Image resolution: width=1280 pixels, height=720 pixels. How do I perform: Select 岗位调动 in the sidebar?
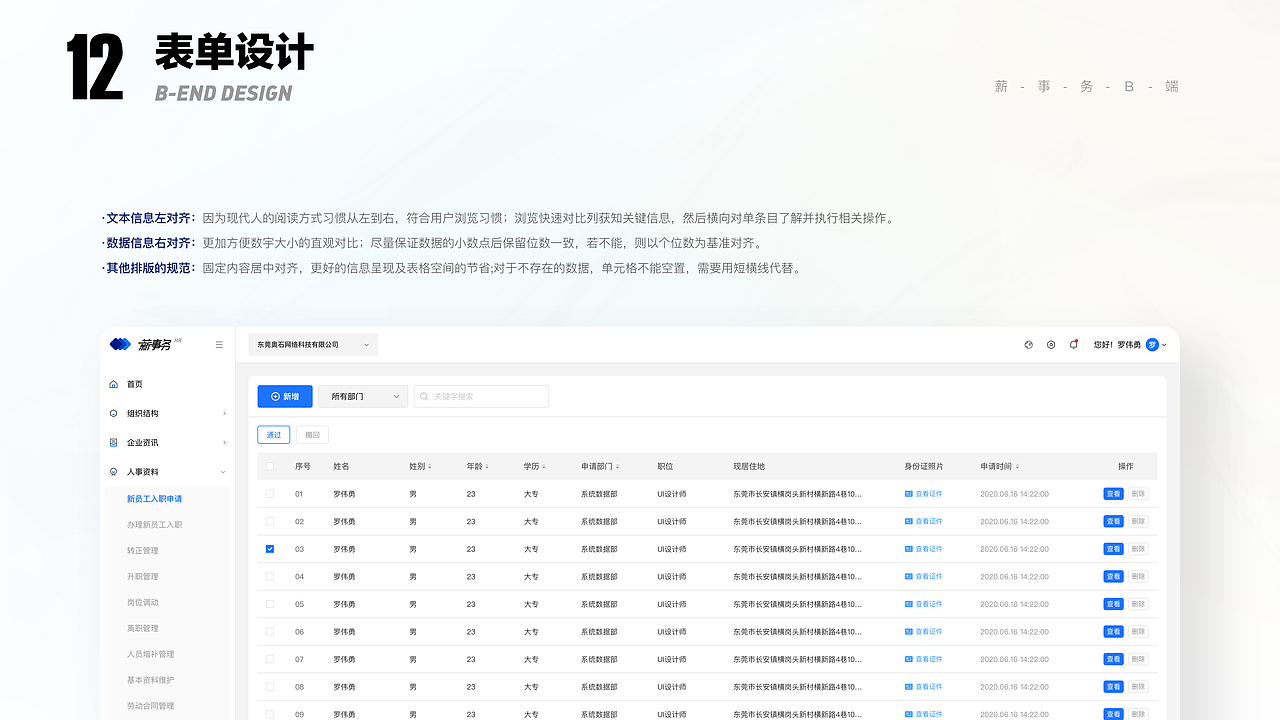[x=142, y=603]
